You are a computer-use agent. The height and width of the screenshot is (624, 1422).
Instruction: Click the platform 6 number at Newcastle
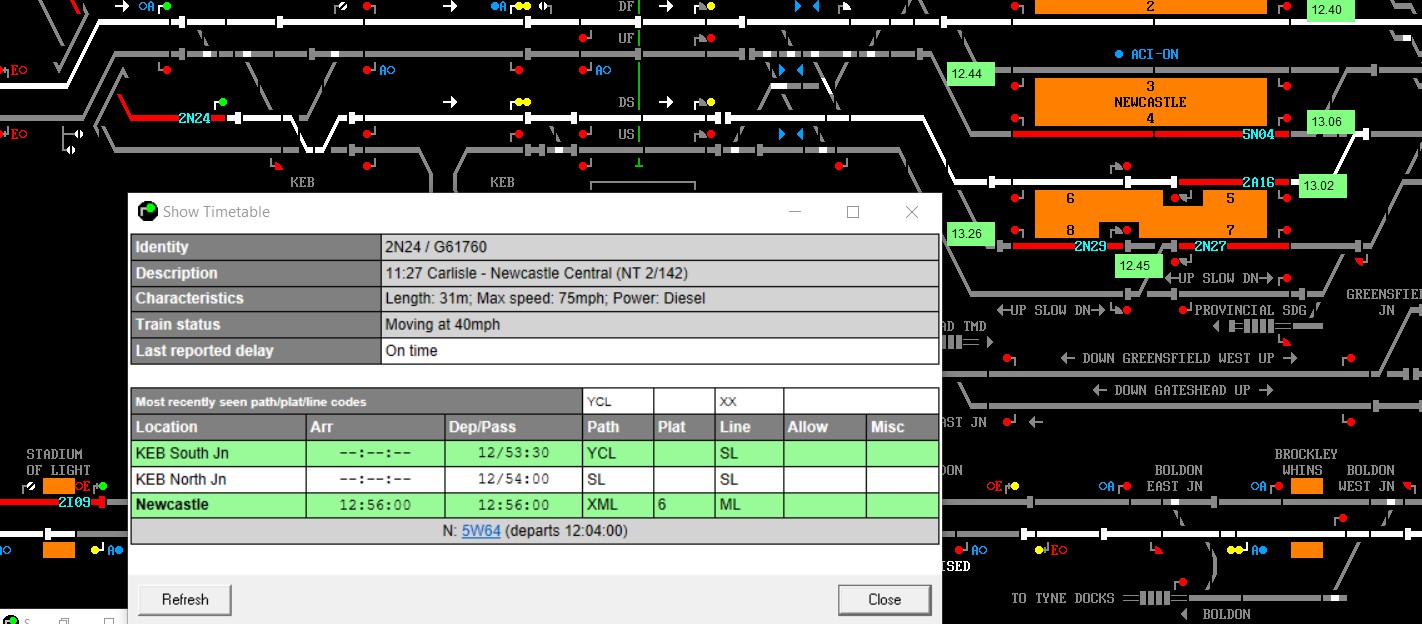1070,199
